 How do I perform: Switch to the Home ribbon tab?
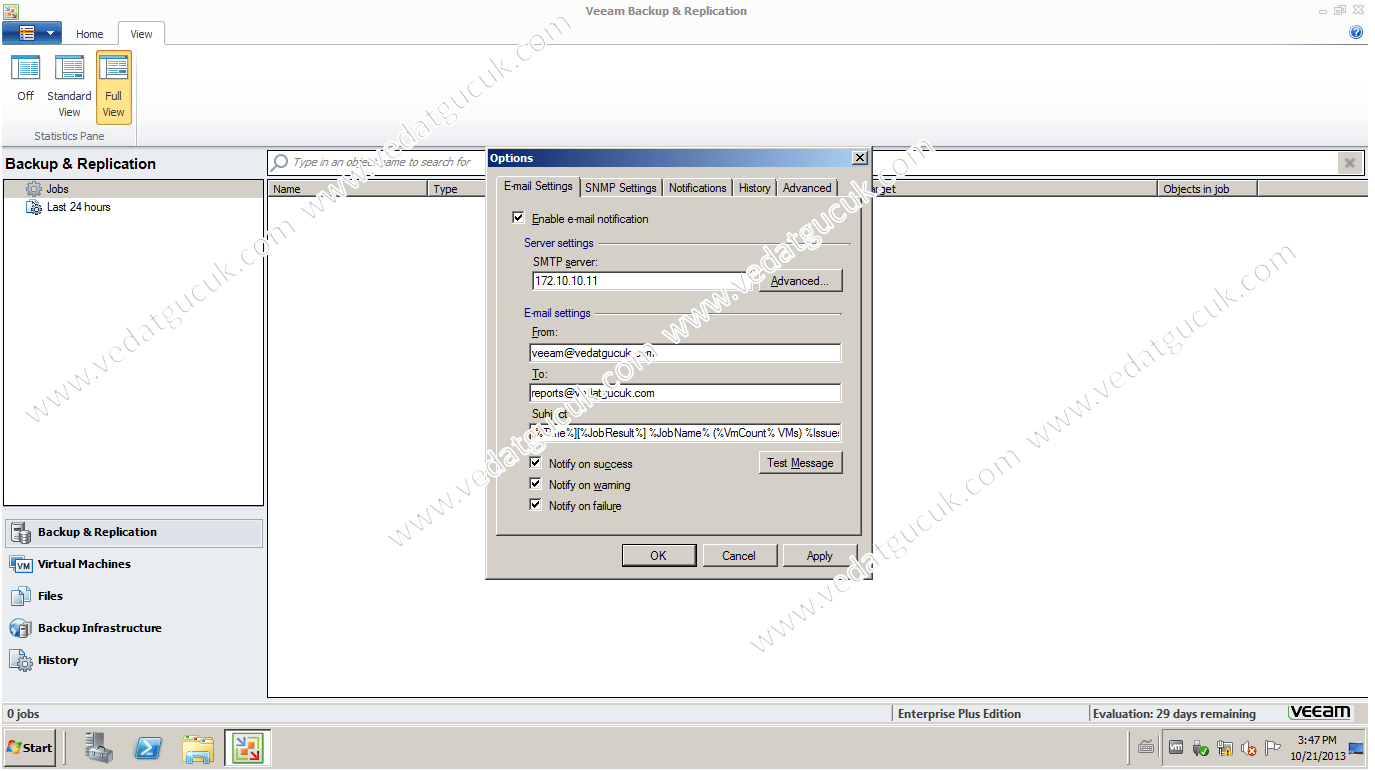point(90,34)
